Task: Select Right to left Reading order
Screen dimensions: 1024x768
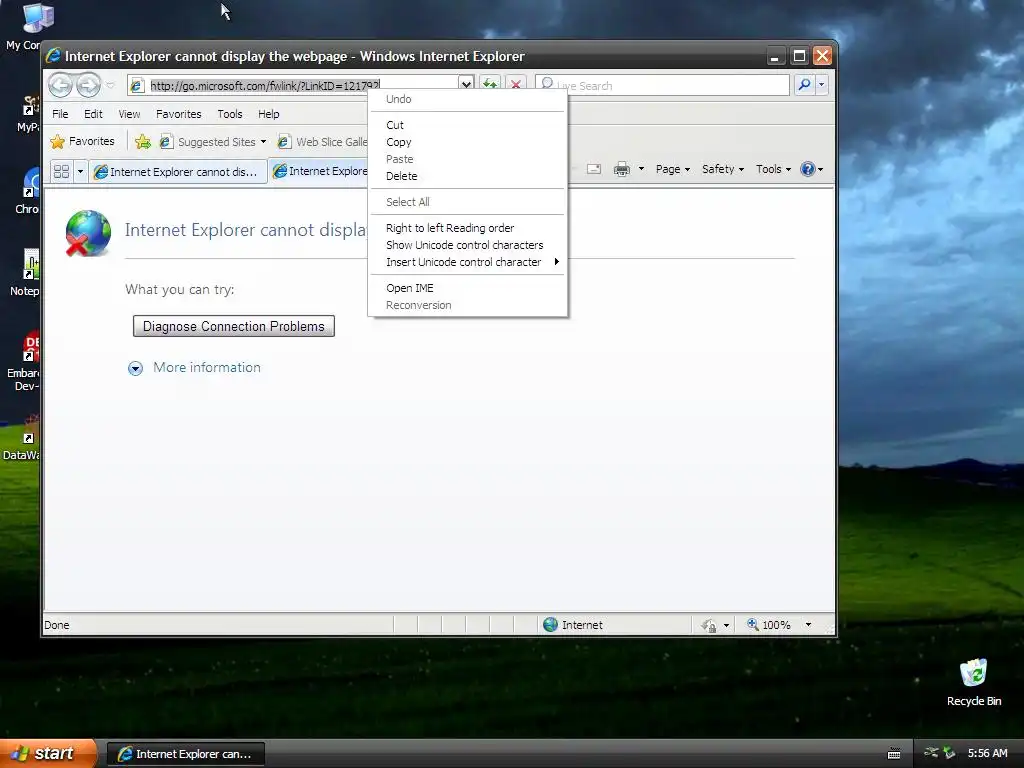Action: [x=468, y=228]
